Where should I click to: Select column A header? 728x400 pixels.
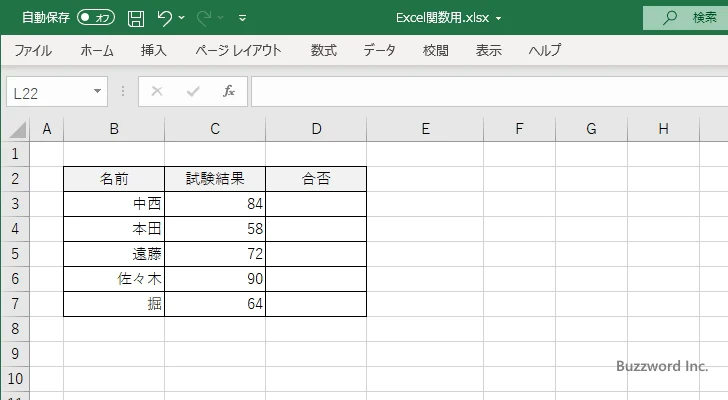coord(46,129)
